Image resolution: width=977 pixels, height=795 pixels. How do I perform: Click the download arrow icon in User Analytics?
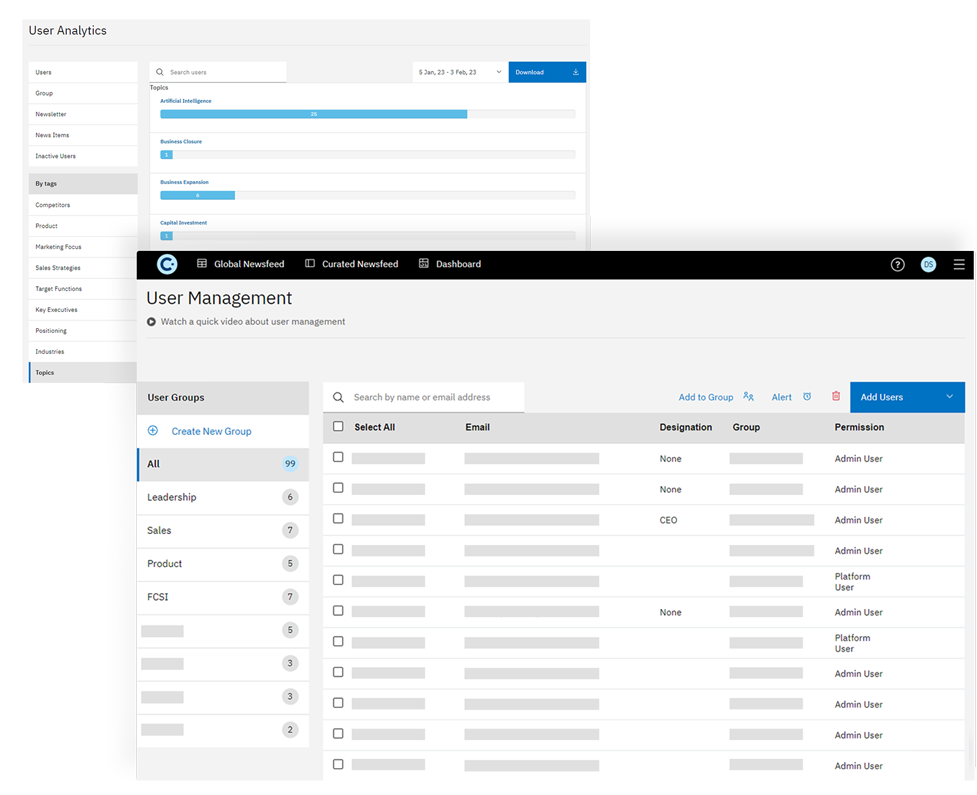tap(576, 72)
